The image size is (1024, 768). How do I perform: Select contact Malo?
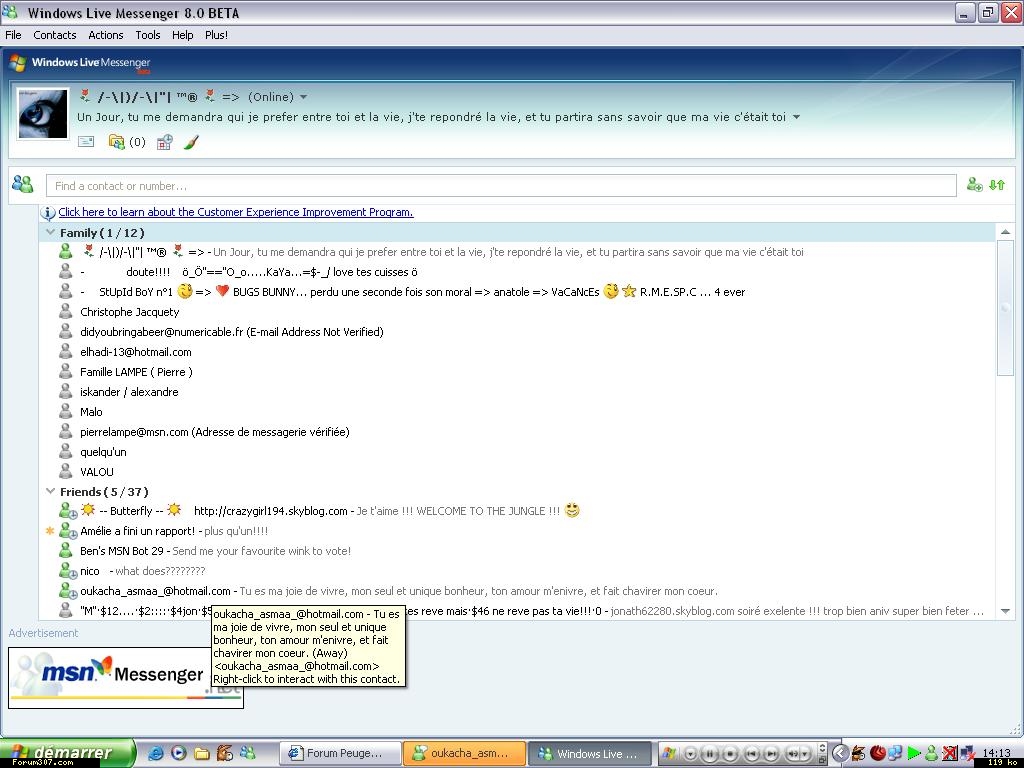click(91, 412)
